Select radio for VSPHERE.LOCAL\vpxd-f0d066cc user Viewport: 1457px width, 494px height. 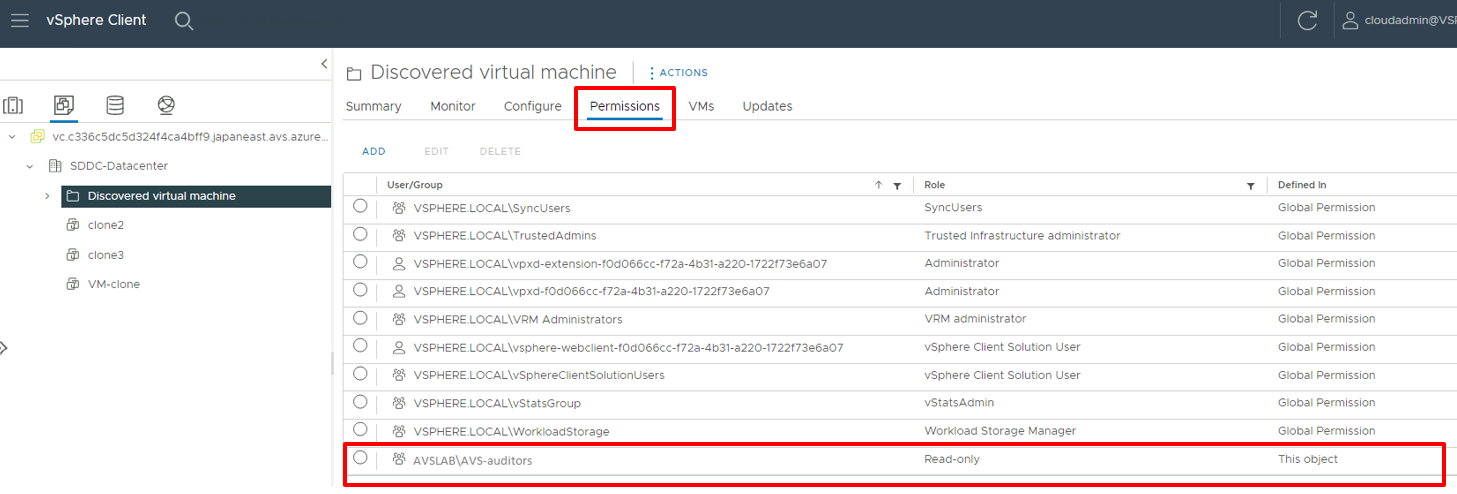(360, 290)
